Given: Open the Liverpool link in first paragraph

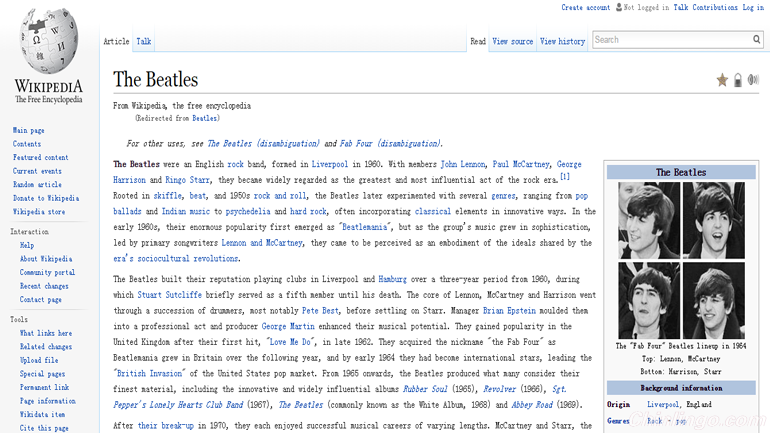Looking at the screenshot, I should [330, 164].
